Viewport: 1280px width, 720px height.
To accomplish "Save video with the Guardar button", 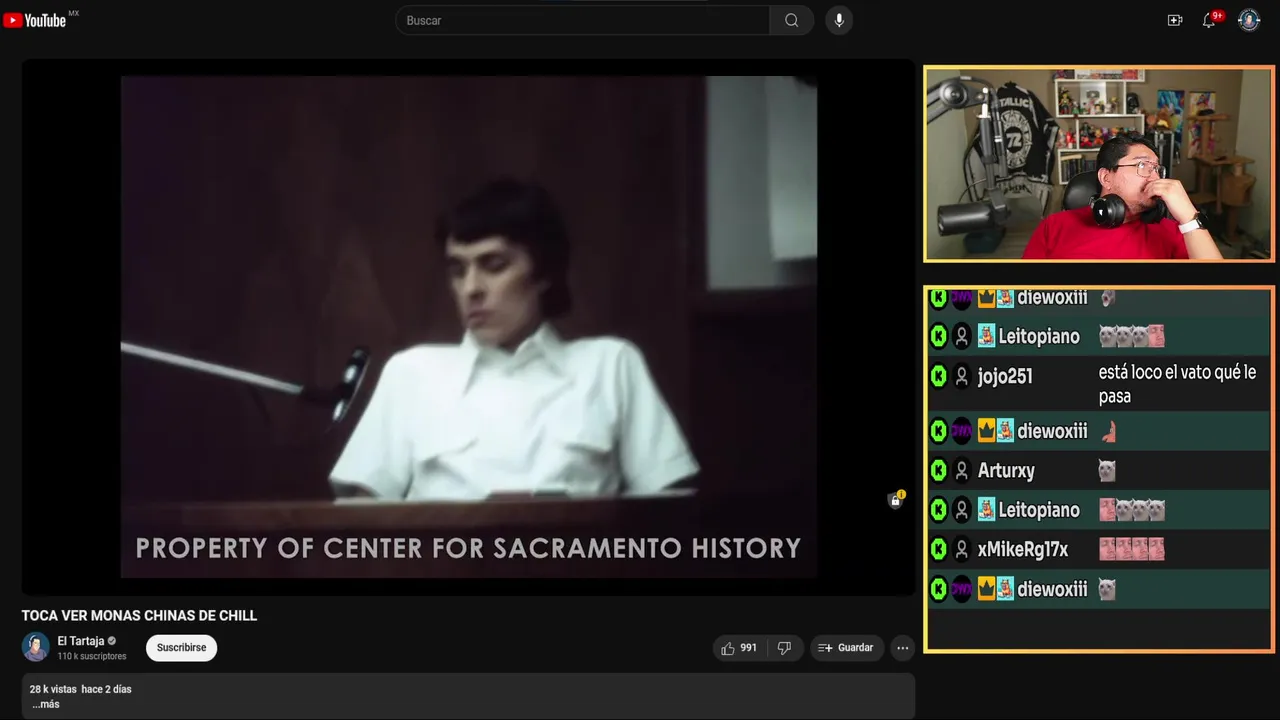I will pyautogui.click(x=847, y=648).
